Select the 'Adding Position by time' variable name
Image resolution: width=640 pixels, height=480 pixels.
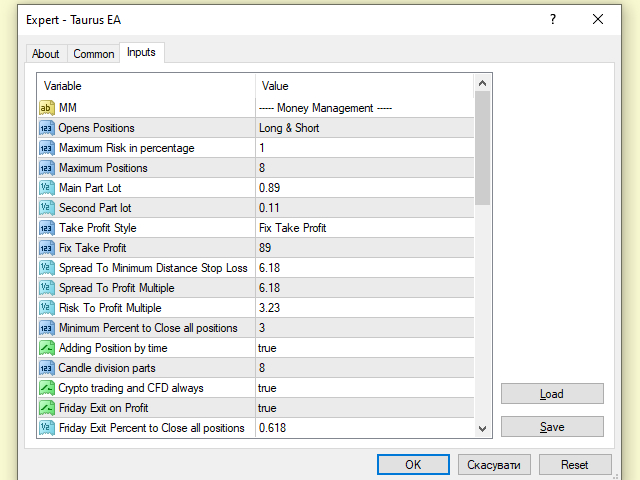pyautogui.click(x=113, y=348)
